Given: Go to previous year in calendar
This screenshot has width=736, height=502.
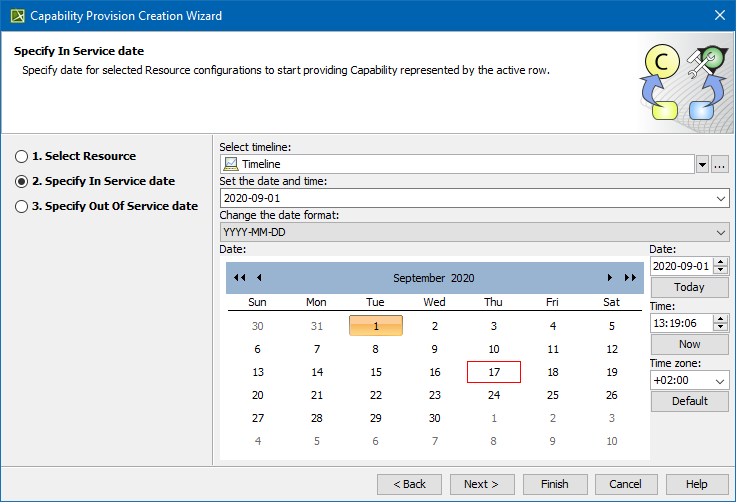Looking at the screenshot, I should click(x=239, y=278).
